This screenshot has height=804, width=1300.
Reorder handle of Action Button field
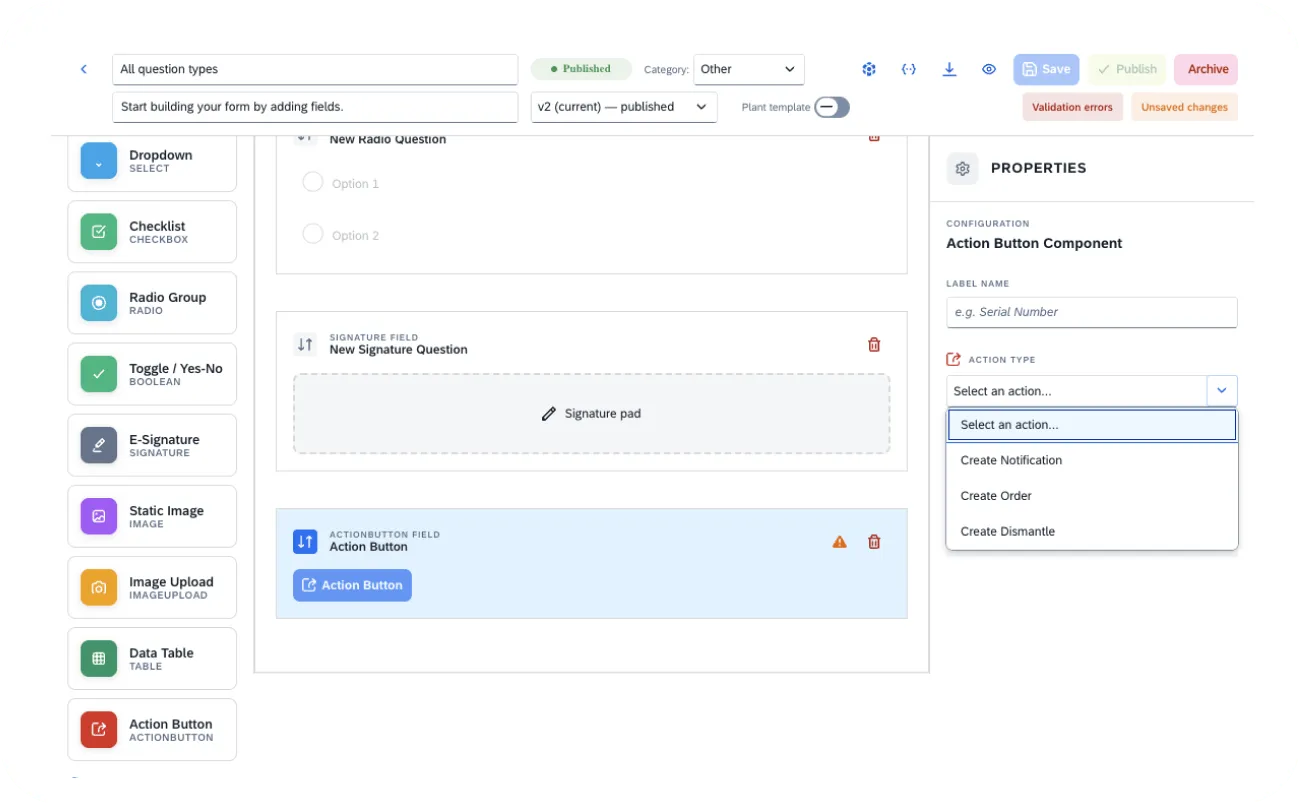305,541
